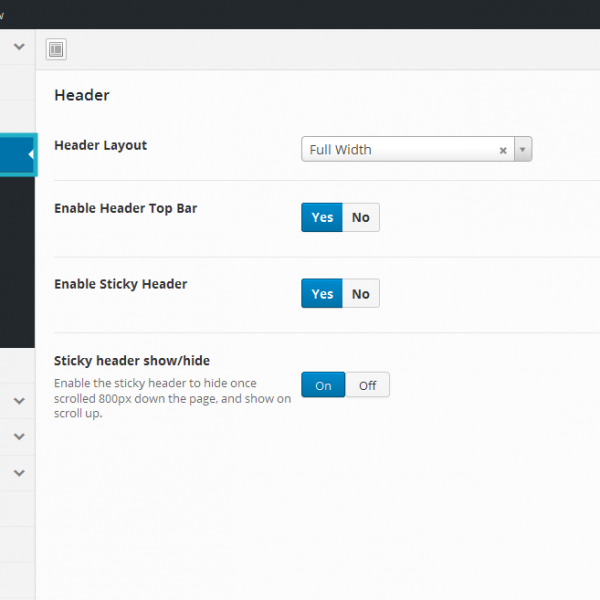
Task: Set Enable Header Top Bar to No
Action: [360, 217]
